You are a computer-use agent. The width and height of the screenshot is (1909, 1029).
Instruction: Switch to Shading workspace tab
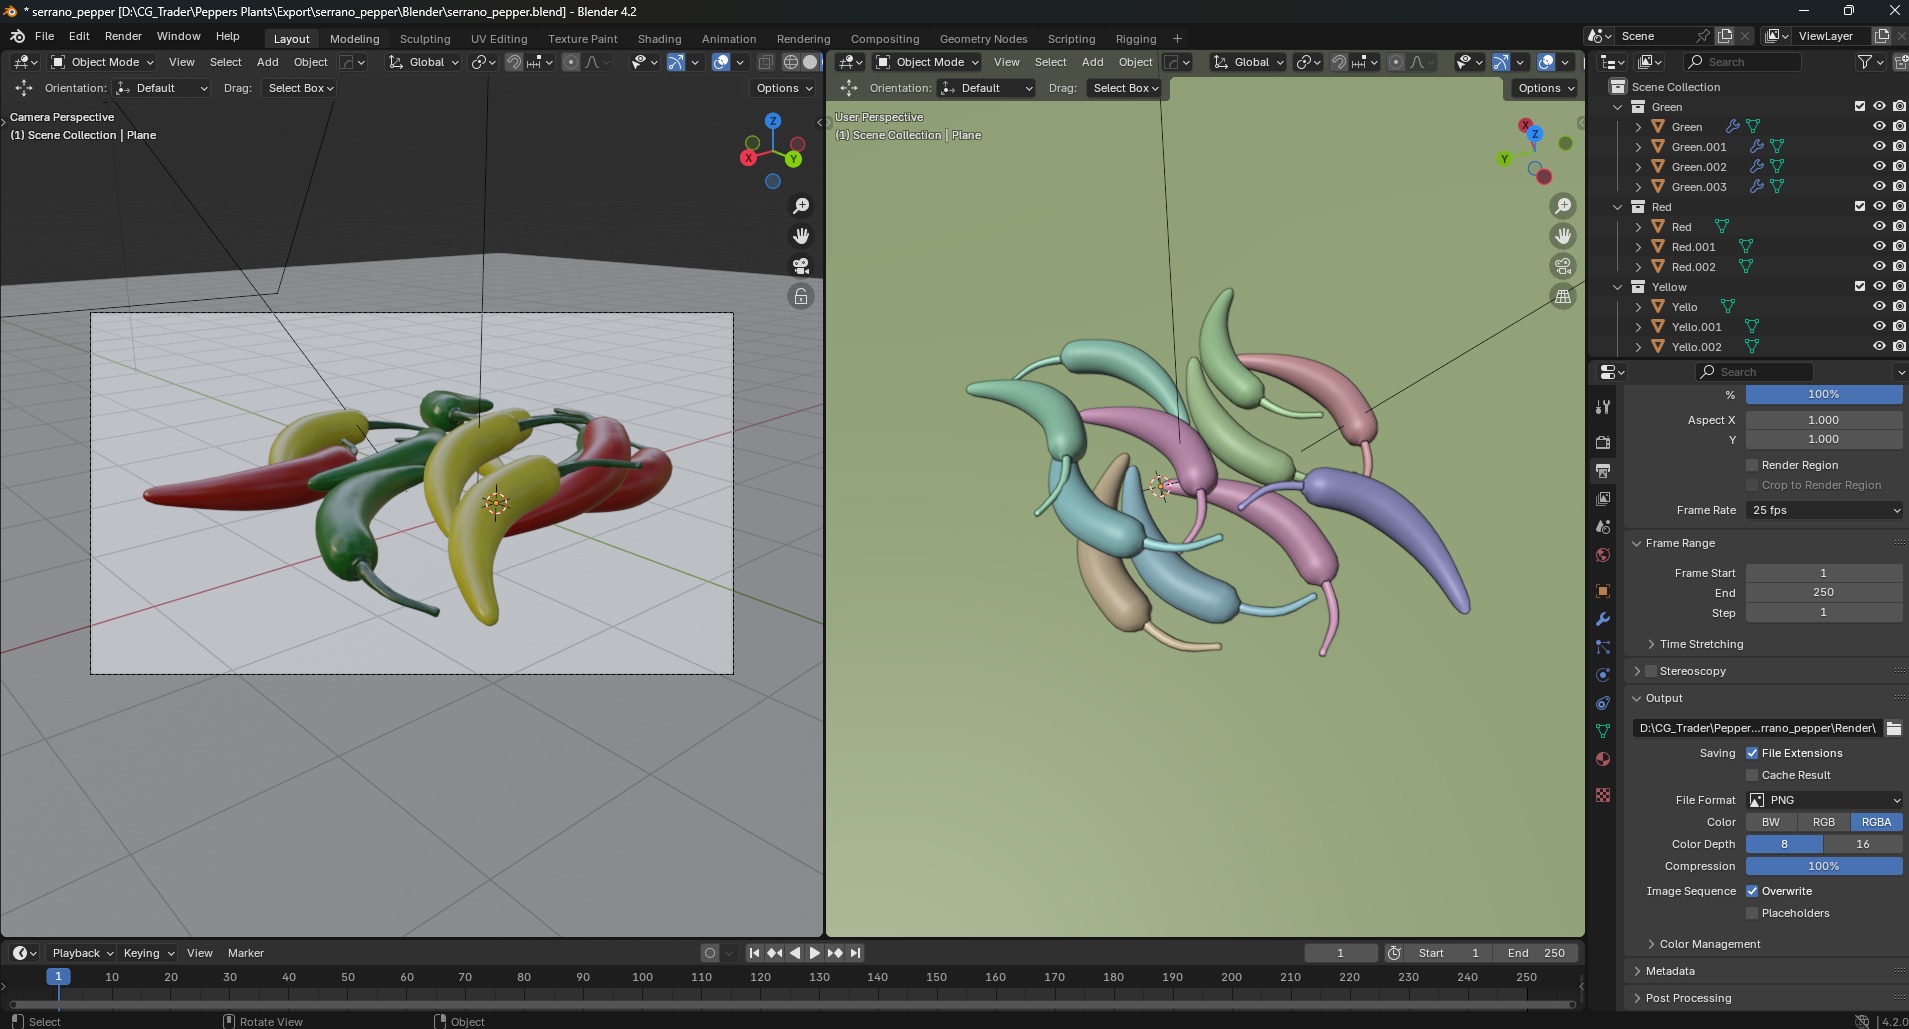point(659,39)
